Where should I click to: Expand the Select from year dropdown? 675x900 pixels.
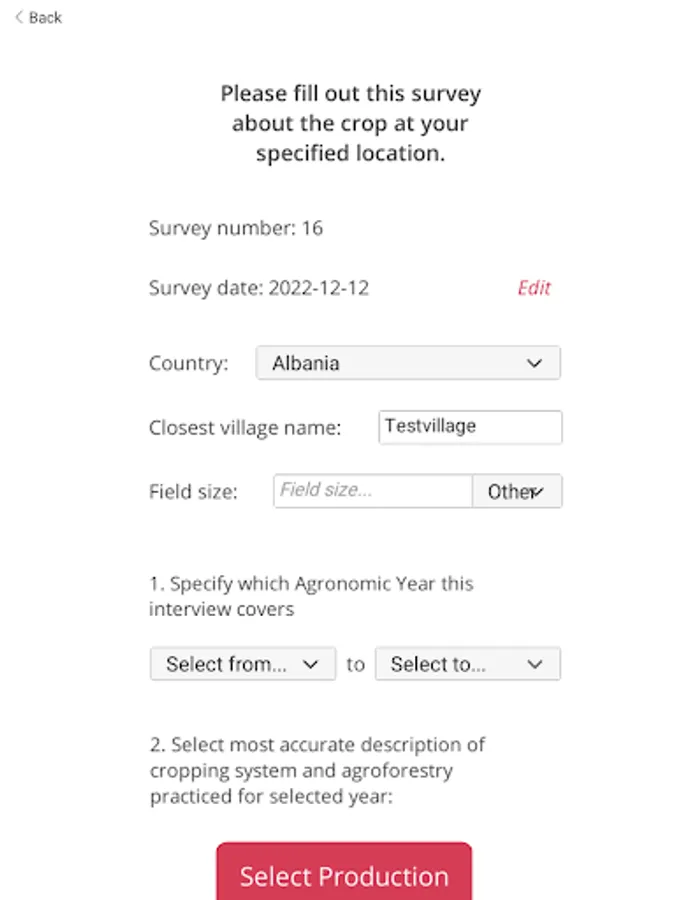pos(242,664)
